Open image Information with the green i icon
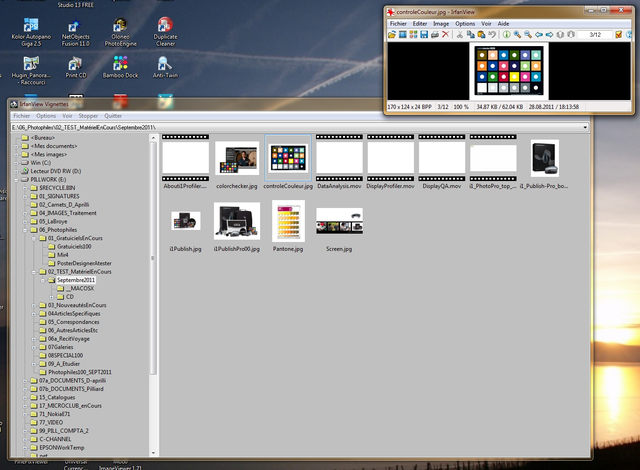 click(x=506, y=34)
